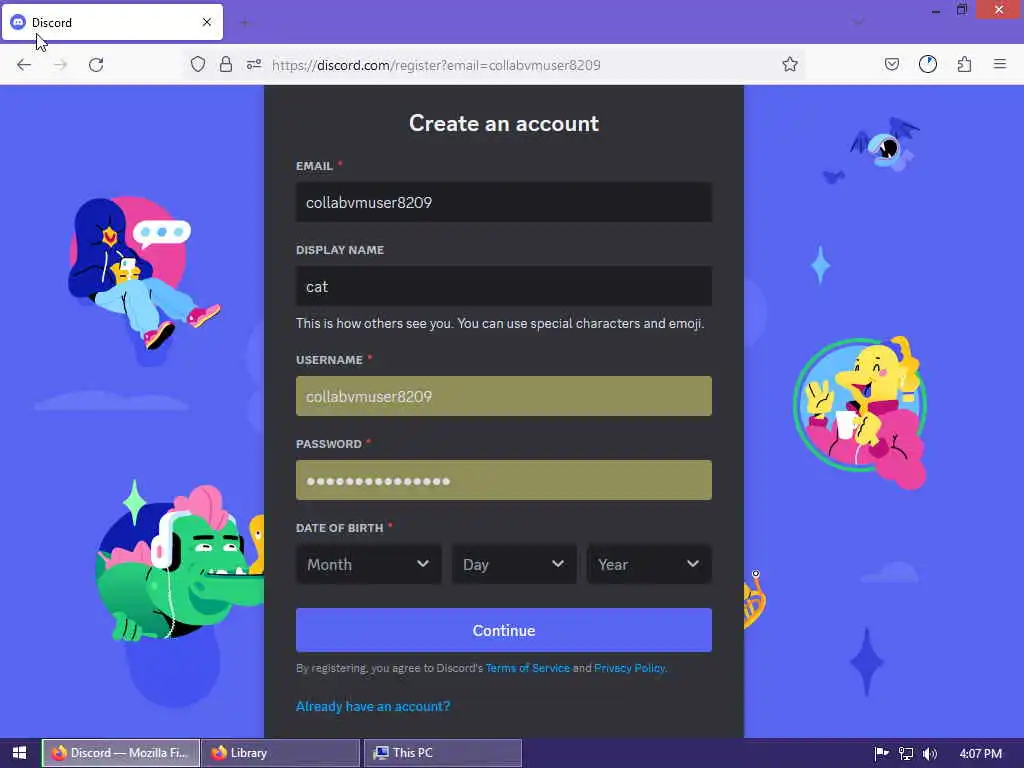
Task: Click the volume speaker tray icon
Action: 930,754
